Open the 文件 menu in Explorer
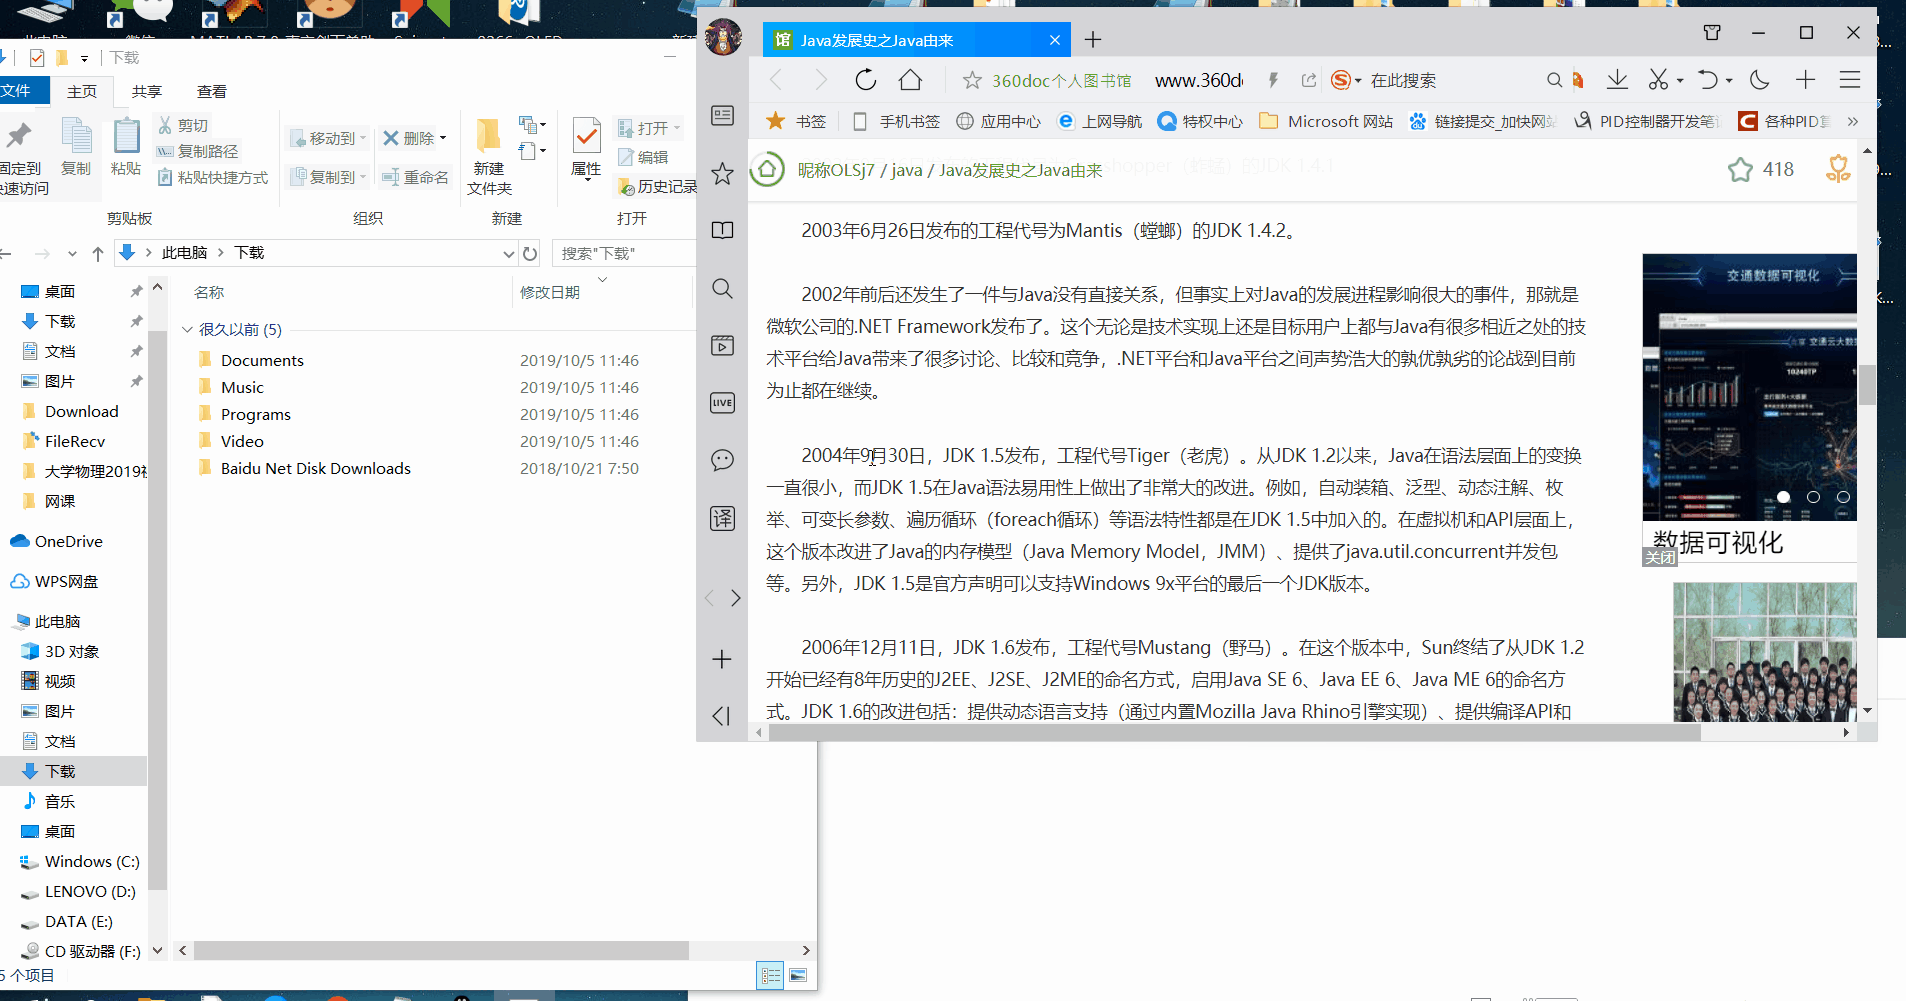The width and height of the screenshot is (1906, 1001). click(18, 91)
